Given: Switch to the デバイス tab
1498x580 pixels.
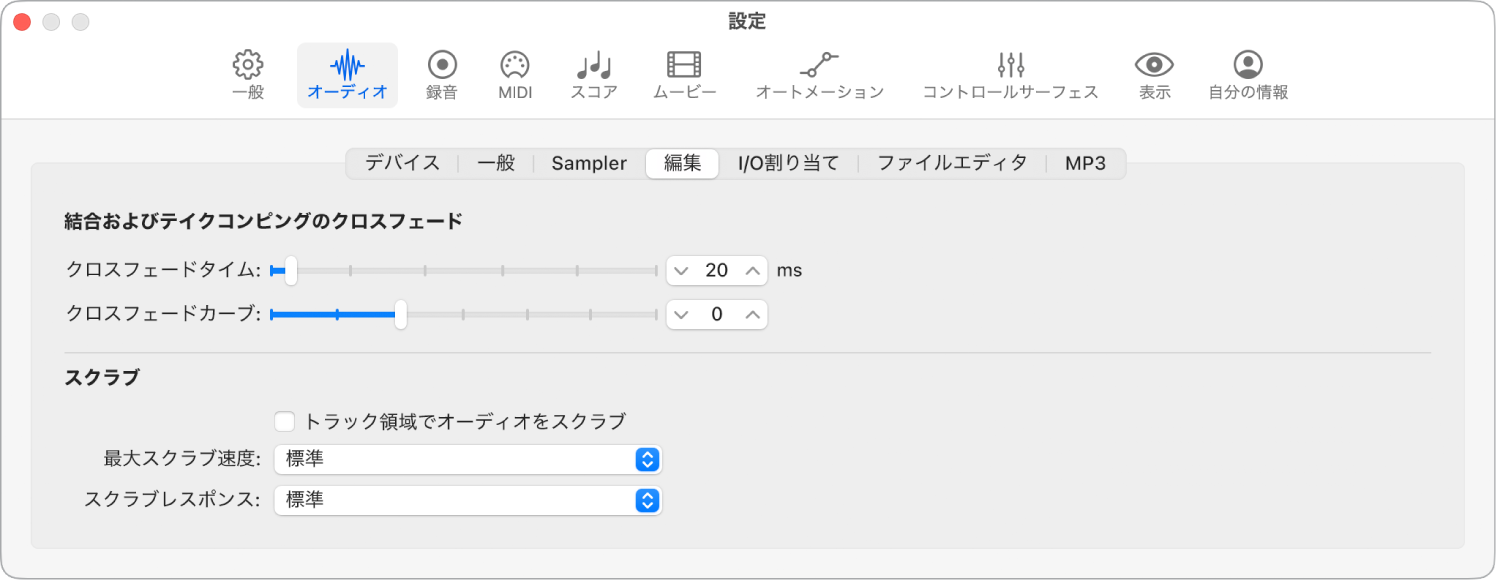Looking at the screenshot, I should [x=402, y=162].
